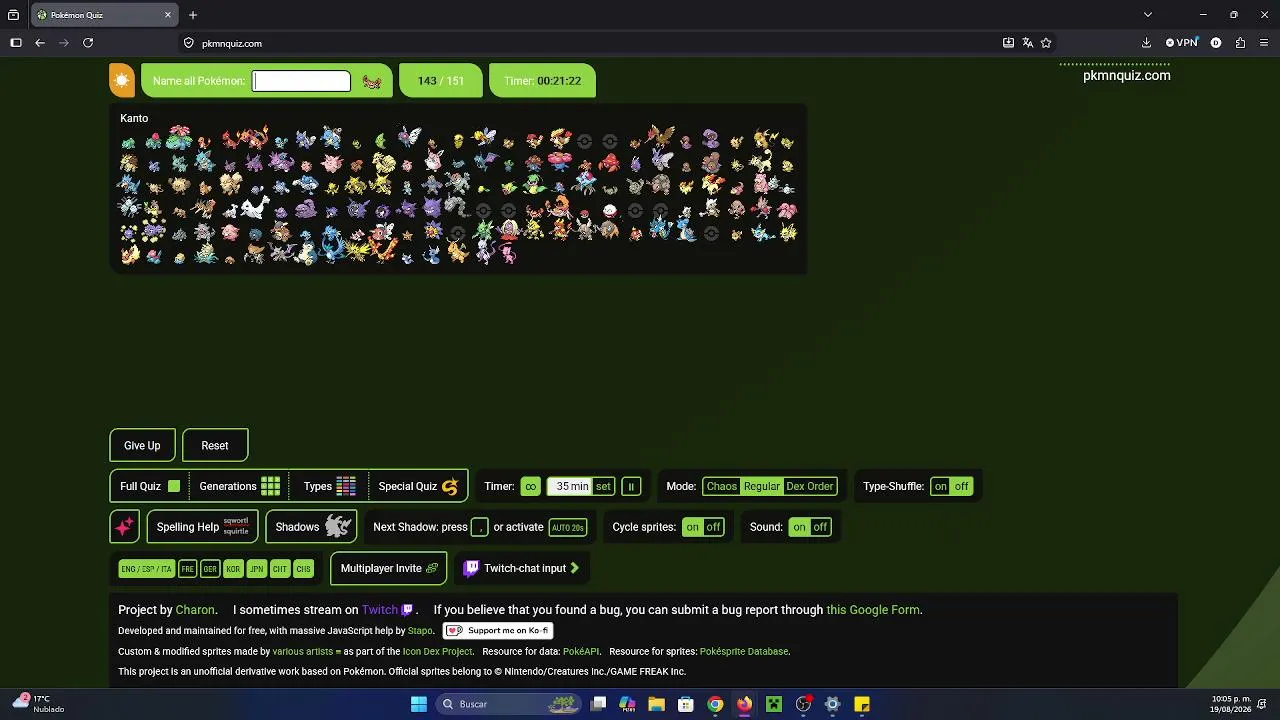The image size is (1280, 720).
Task: Activate AUTO 20s next shadow
Action: pyautogui.click(x=568, y=527)
